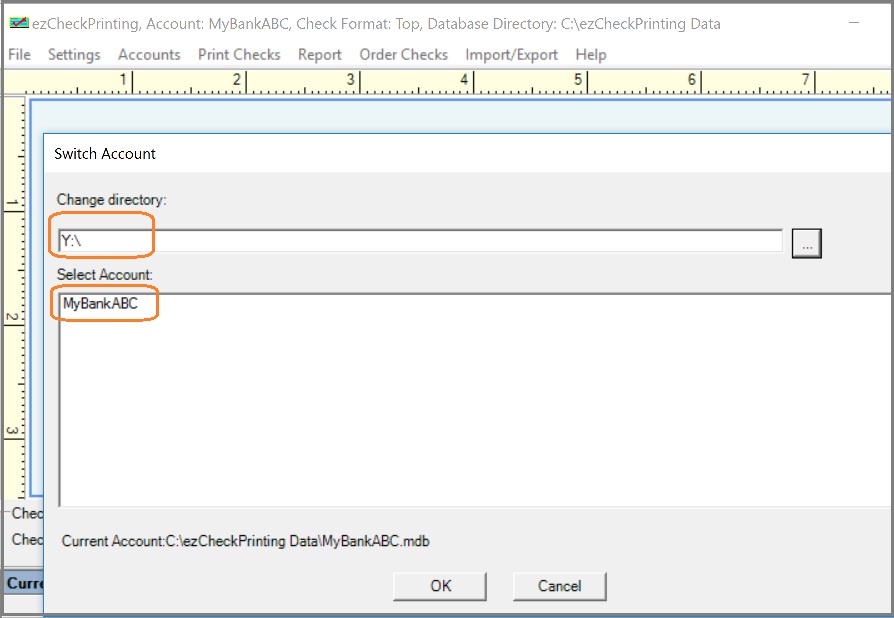Screen dimensions: 894x618
Task: Open the File menu
Action: point(19,55)
